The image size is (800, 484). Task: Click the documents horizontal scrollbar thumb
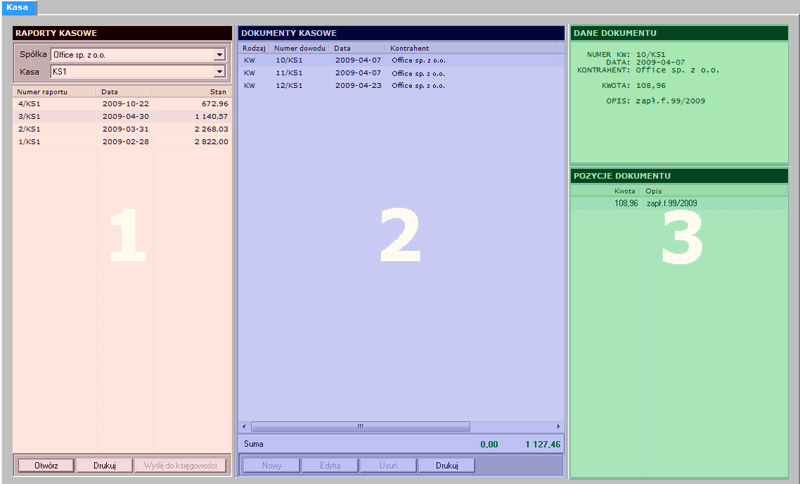pyautogui.click(x=360, y=426)
